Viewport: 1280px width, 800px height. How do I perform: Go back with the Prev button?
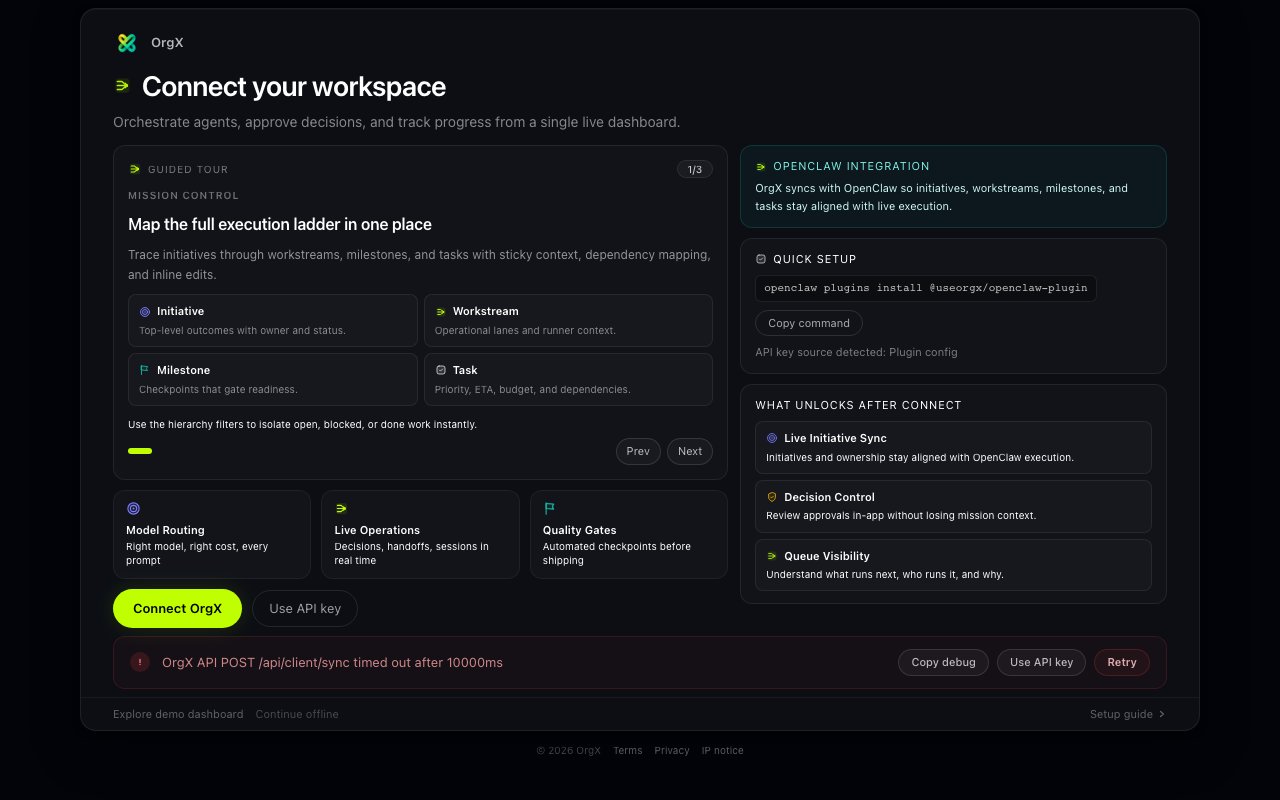[x=638, y=451]
